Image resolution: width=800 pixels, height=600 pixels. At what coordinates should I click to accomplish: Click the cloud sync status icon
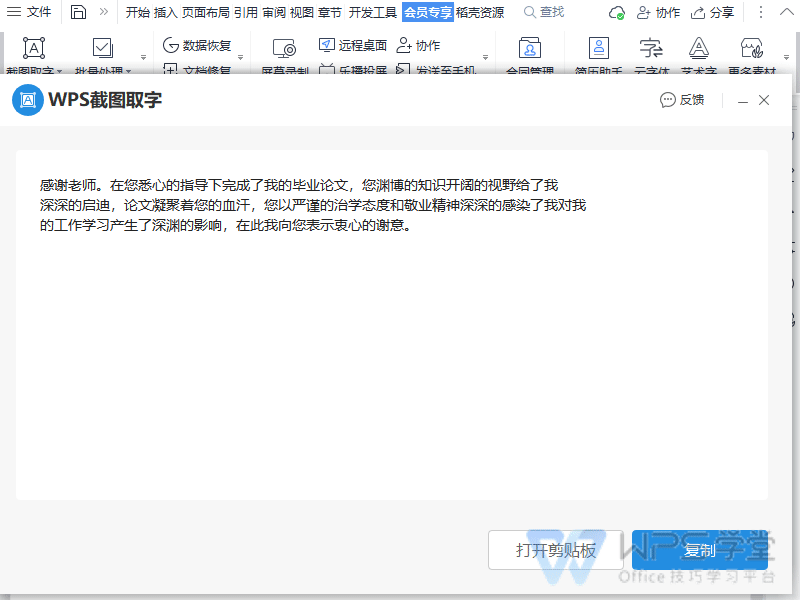617,13
